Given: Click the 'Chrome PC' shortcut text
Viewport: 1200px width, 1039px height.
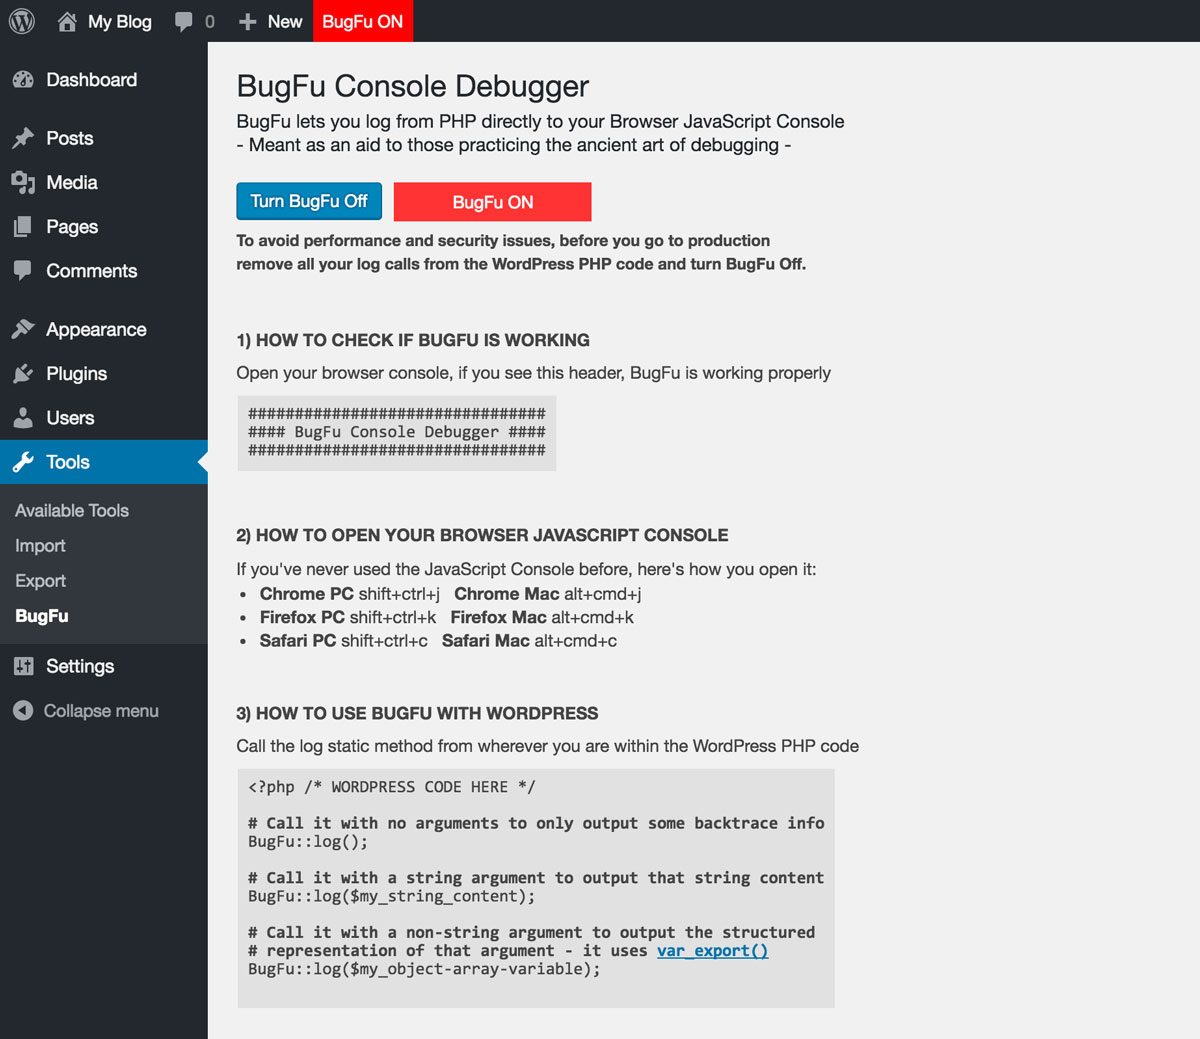Looking at the screenshot, I should pyautogui.click(x=349, y=594).
